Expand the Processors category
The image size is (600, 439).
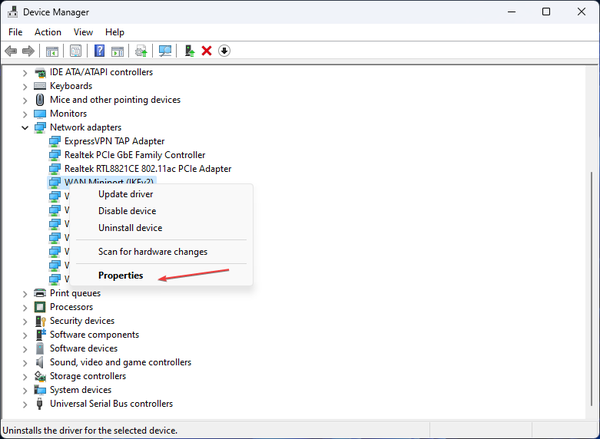click(25, 307)
